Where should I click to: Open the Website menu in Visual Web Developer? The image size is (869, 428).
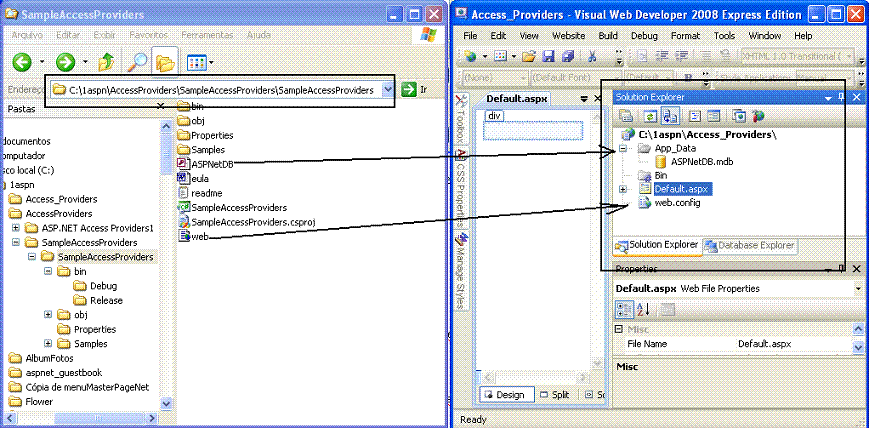(569, 35)
